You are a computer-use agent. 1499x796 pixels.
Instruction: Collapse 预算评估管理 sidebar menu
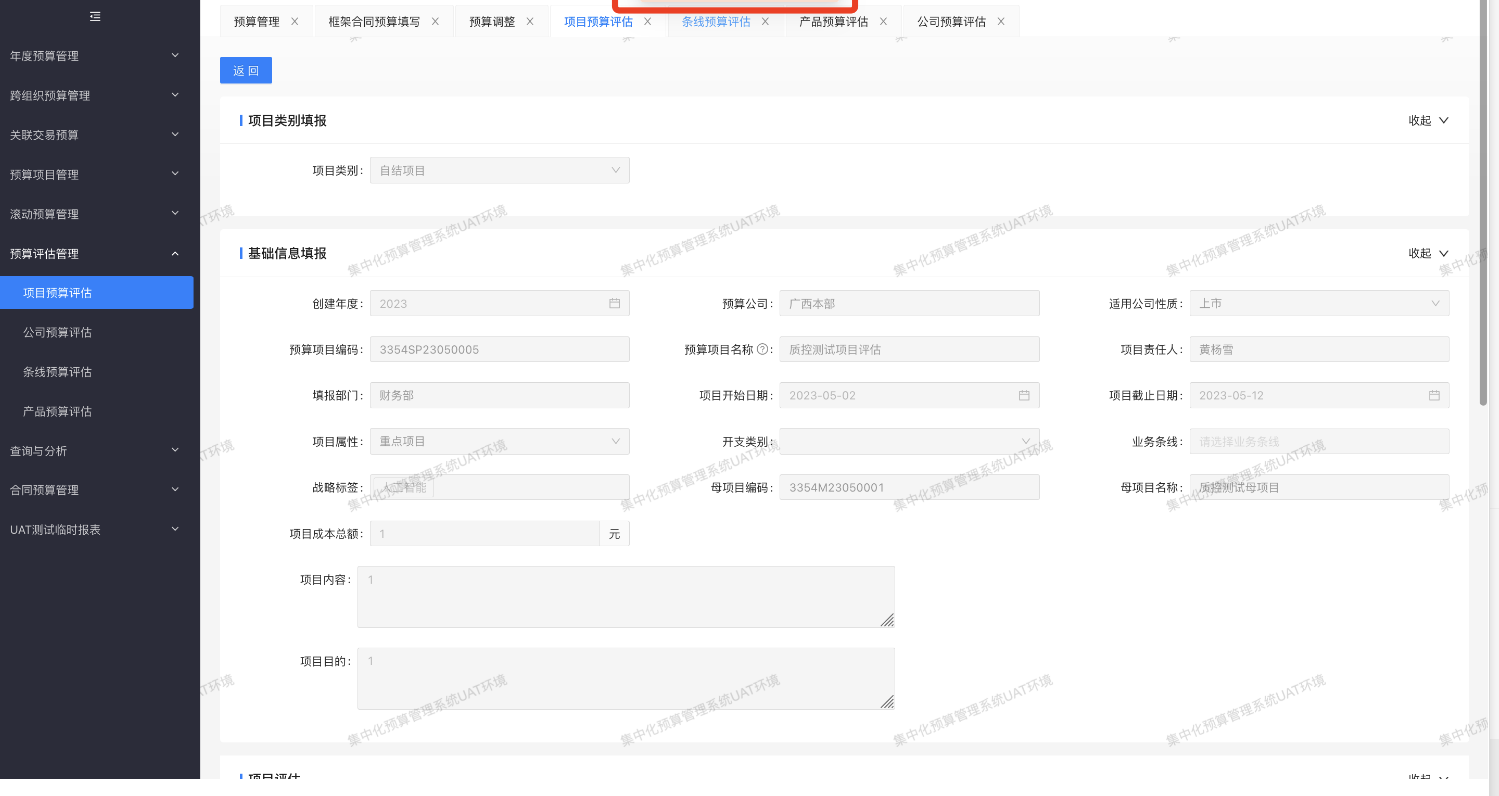(x=97, y=253)
